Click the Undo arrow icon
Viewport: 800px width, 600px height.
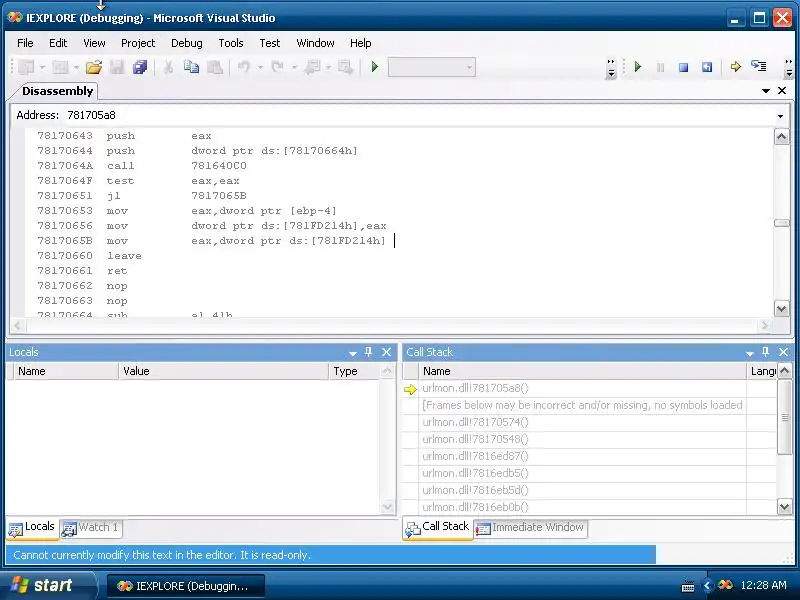point(244,67)
